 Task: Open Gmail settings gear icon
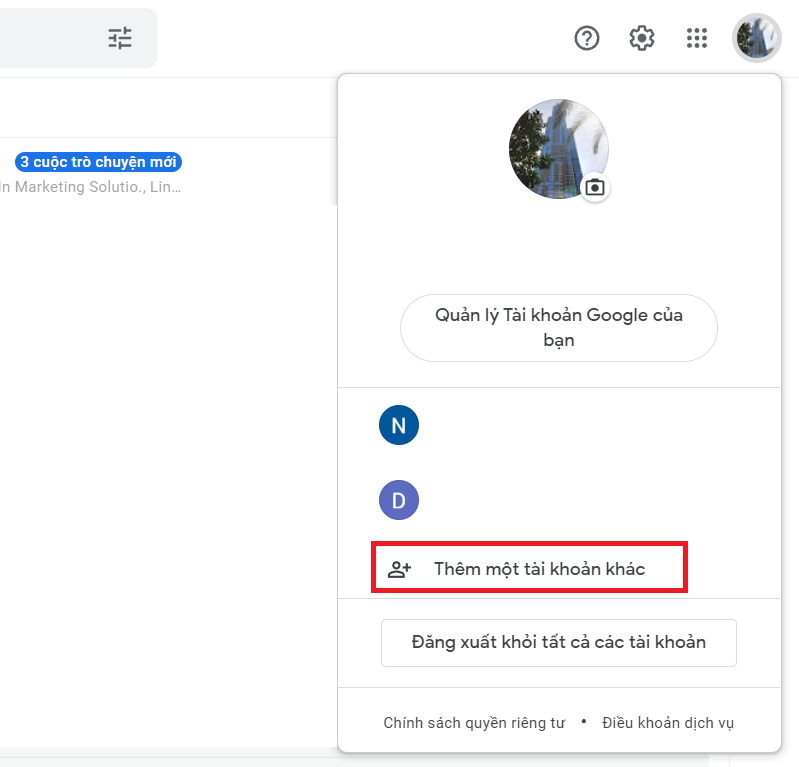[642, 38]
